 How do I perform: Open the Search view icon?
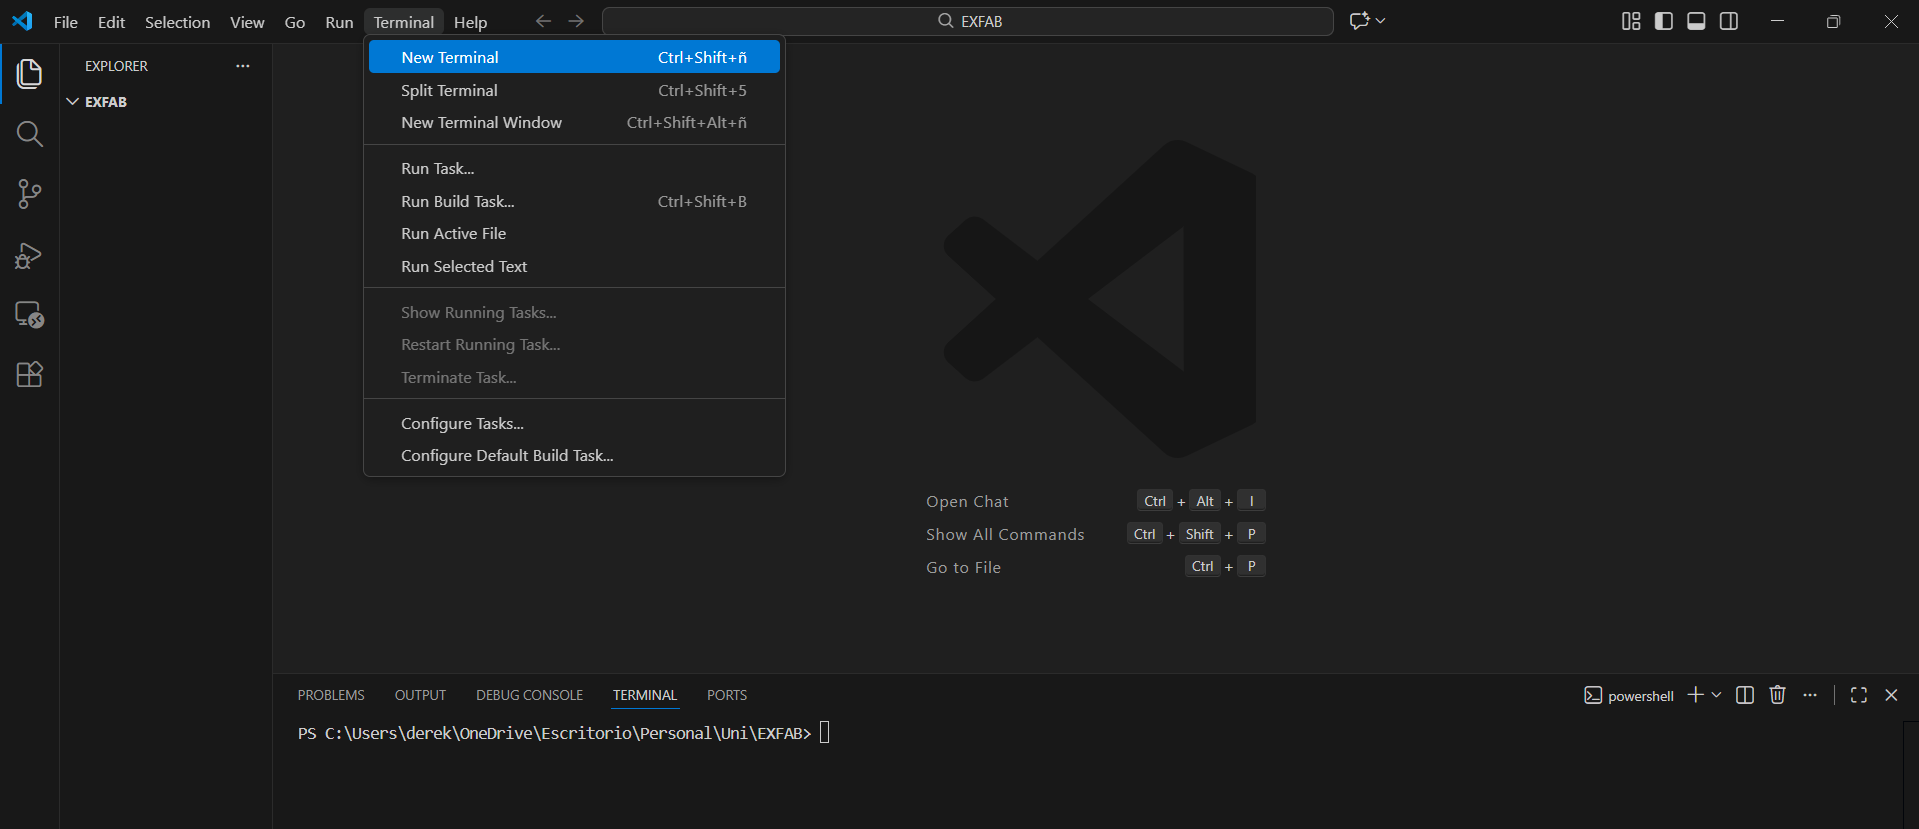click(29, 134)
